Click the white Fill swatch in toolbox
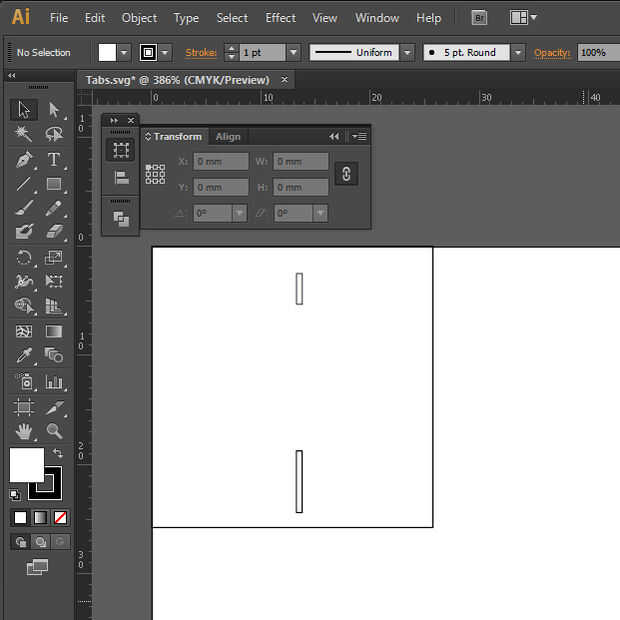The image size is (620, 620). (26, 465)
